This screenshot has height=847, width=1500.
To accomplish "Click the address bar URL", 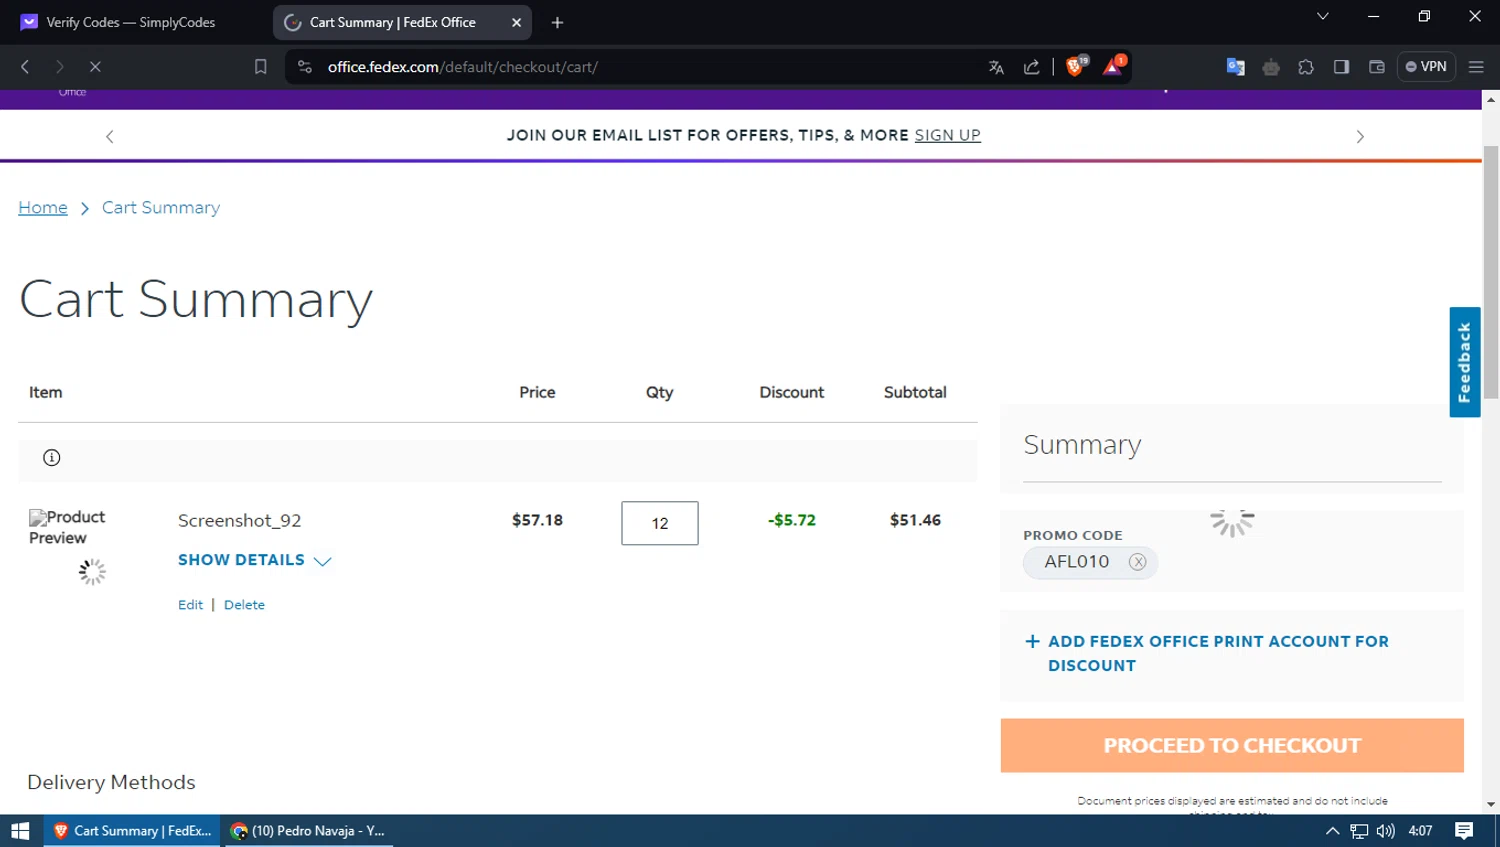I will click(463, 67).
